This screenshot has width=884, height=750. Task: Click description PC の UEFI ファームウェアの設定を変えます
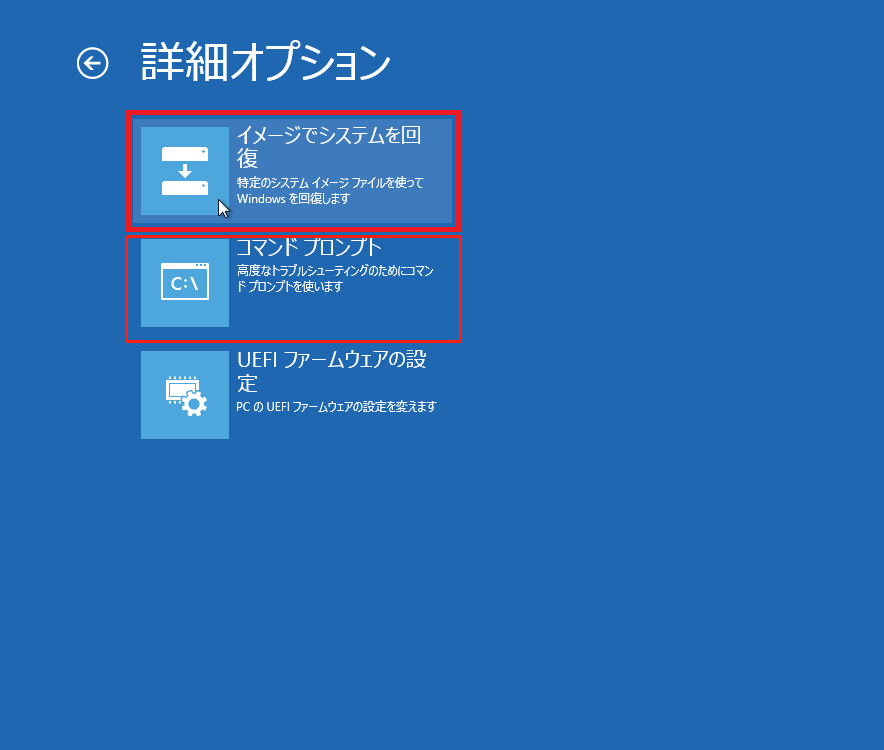[336, 407]
